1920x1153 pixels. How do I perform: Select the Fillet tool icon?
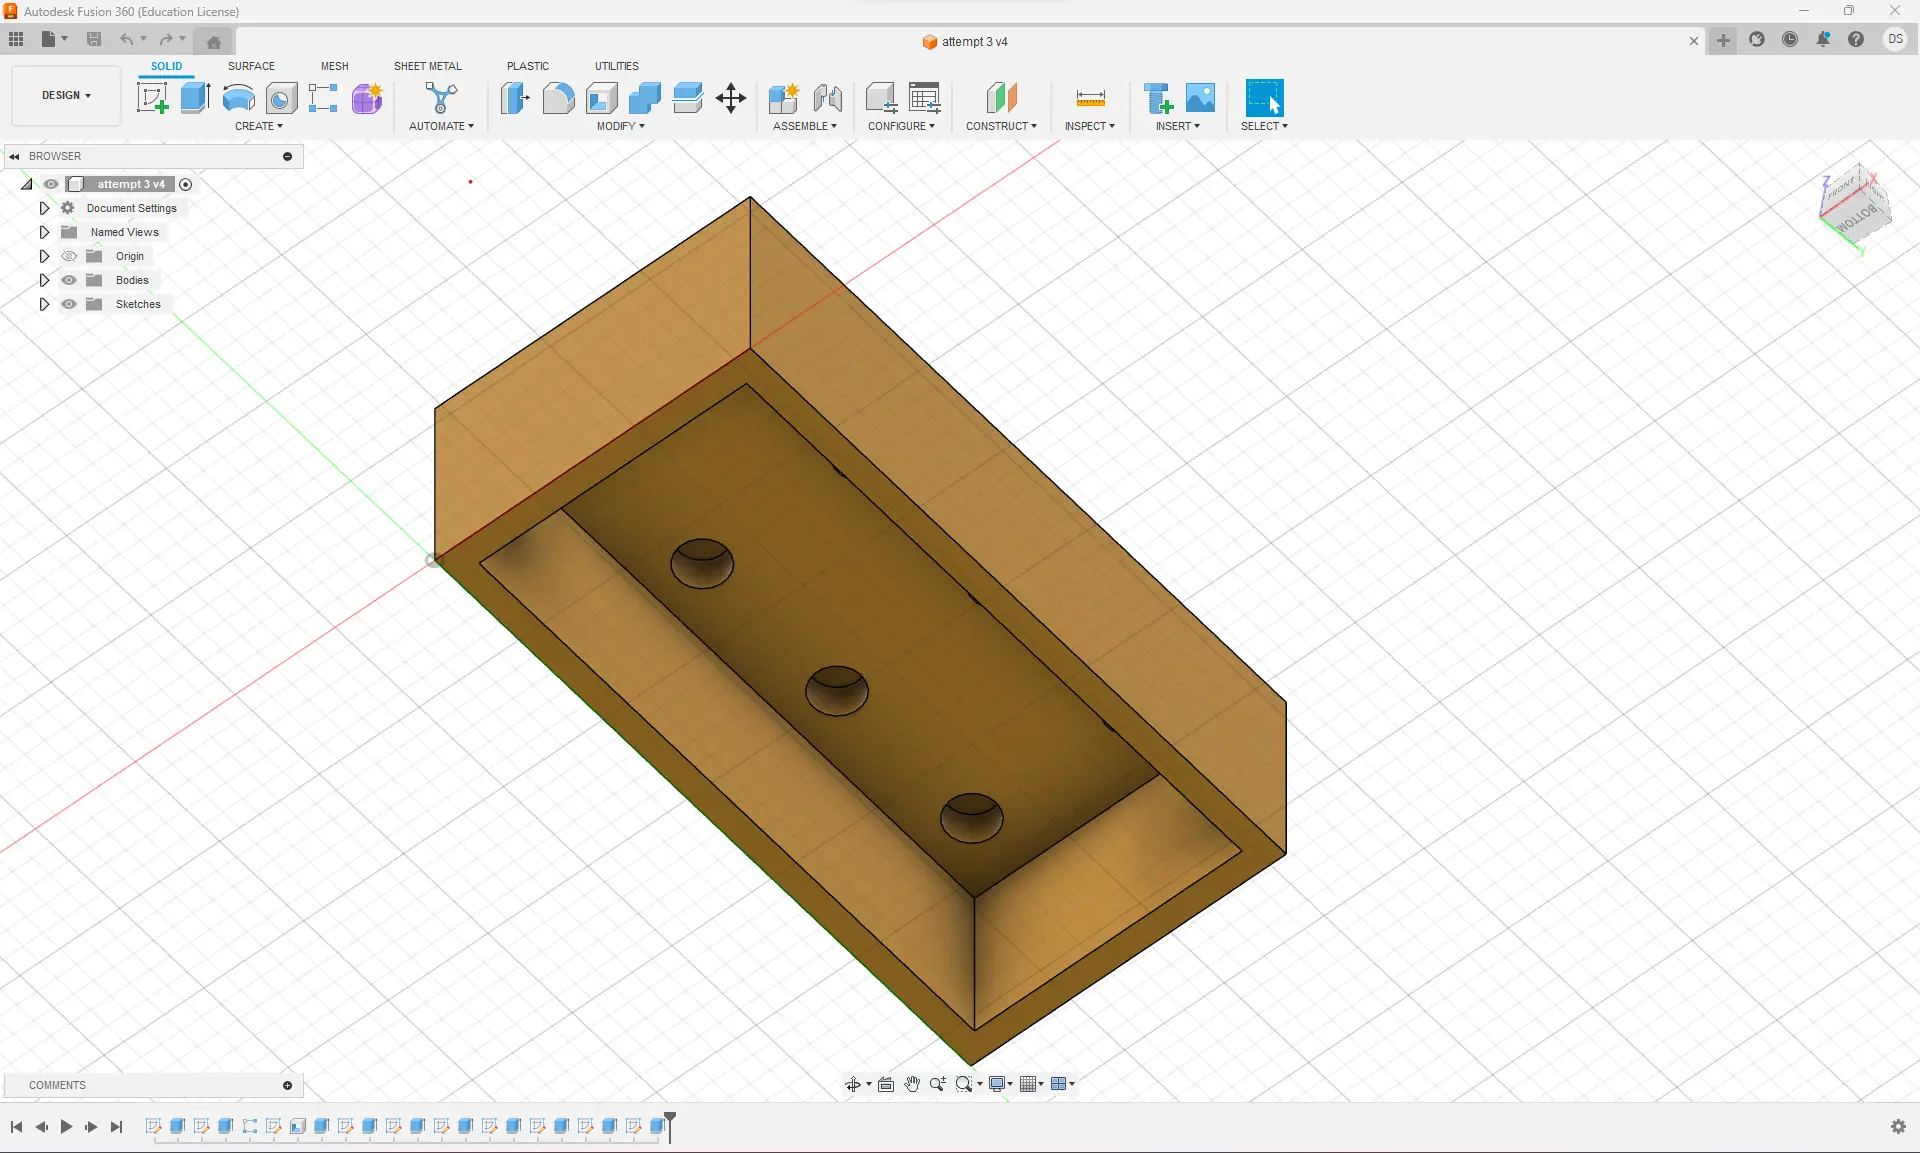558,98
